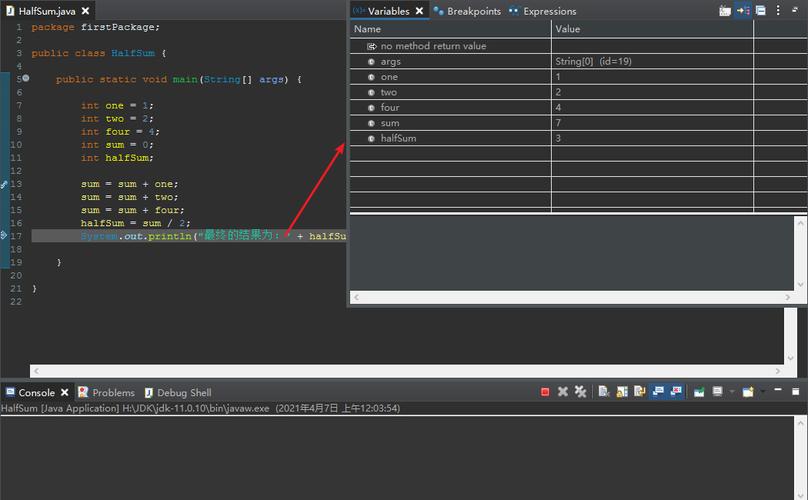The image size is (808, 500).
Task: Click HalfSum Java Application launch description text
Action: coord(200,408)
